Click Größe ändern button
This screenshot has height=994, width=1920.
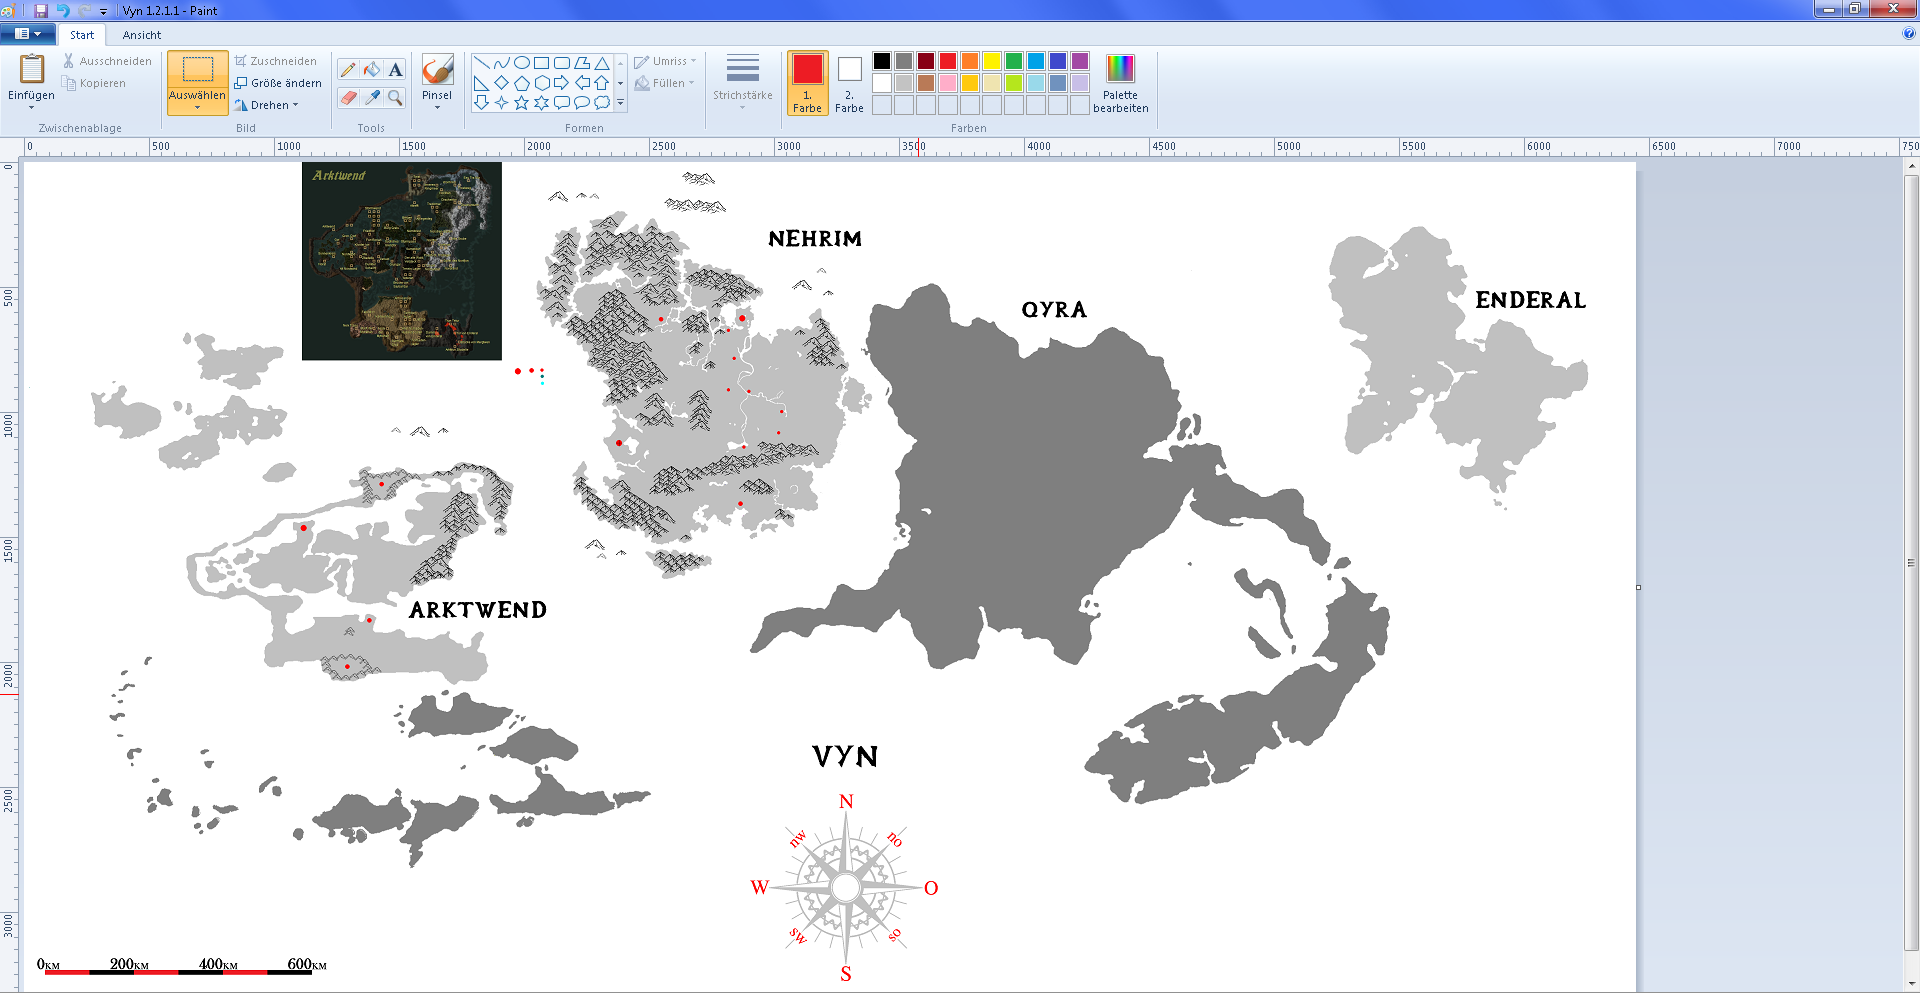278,83
